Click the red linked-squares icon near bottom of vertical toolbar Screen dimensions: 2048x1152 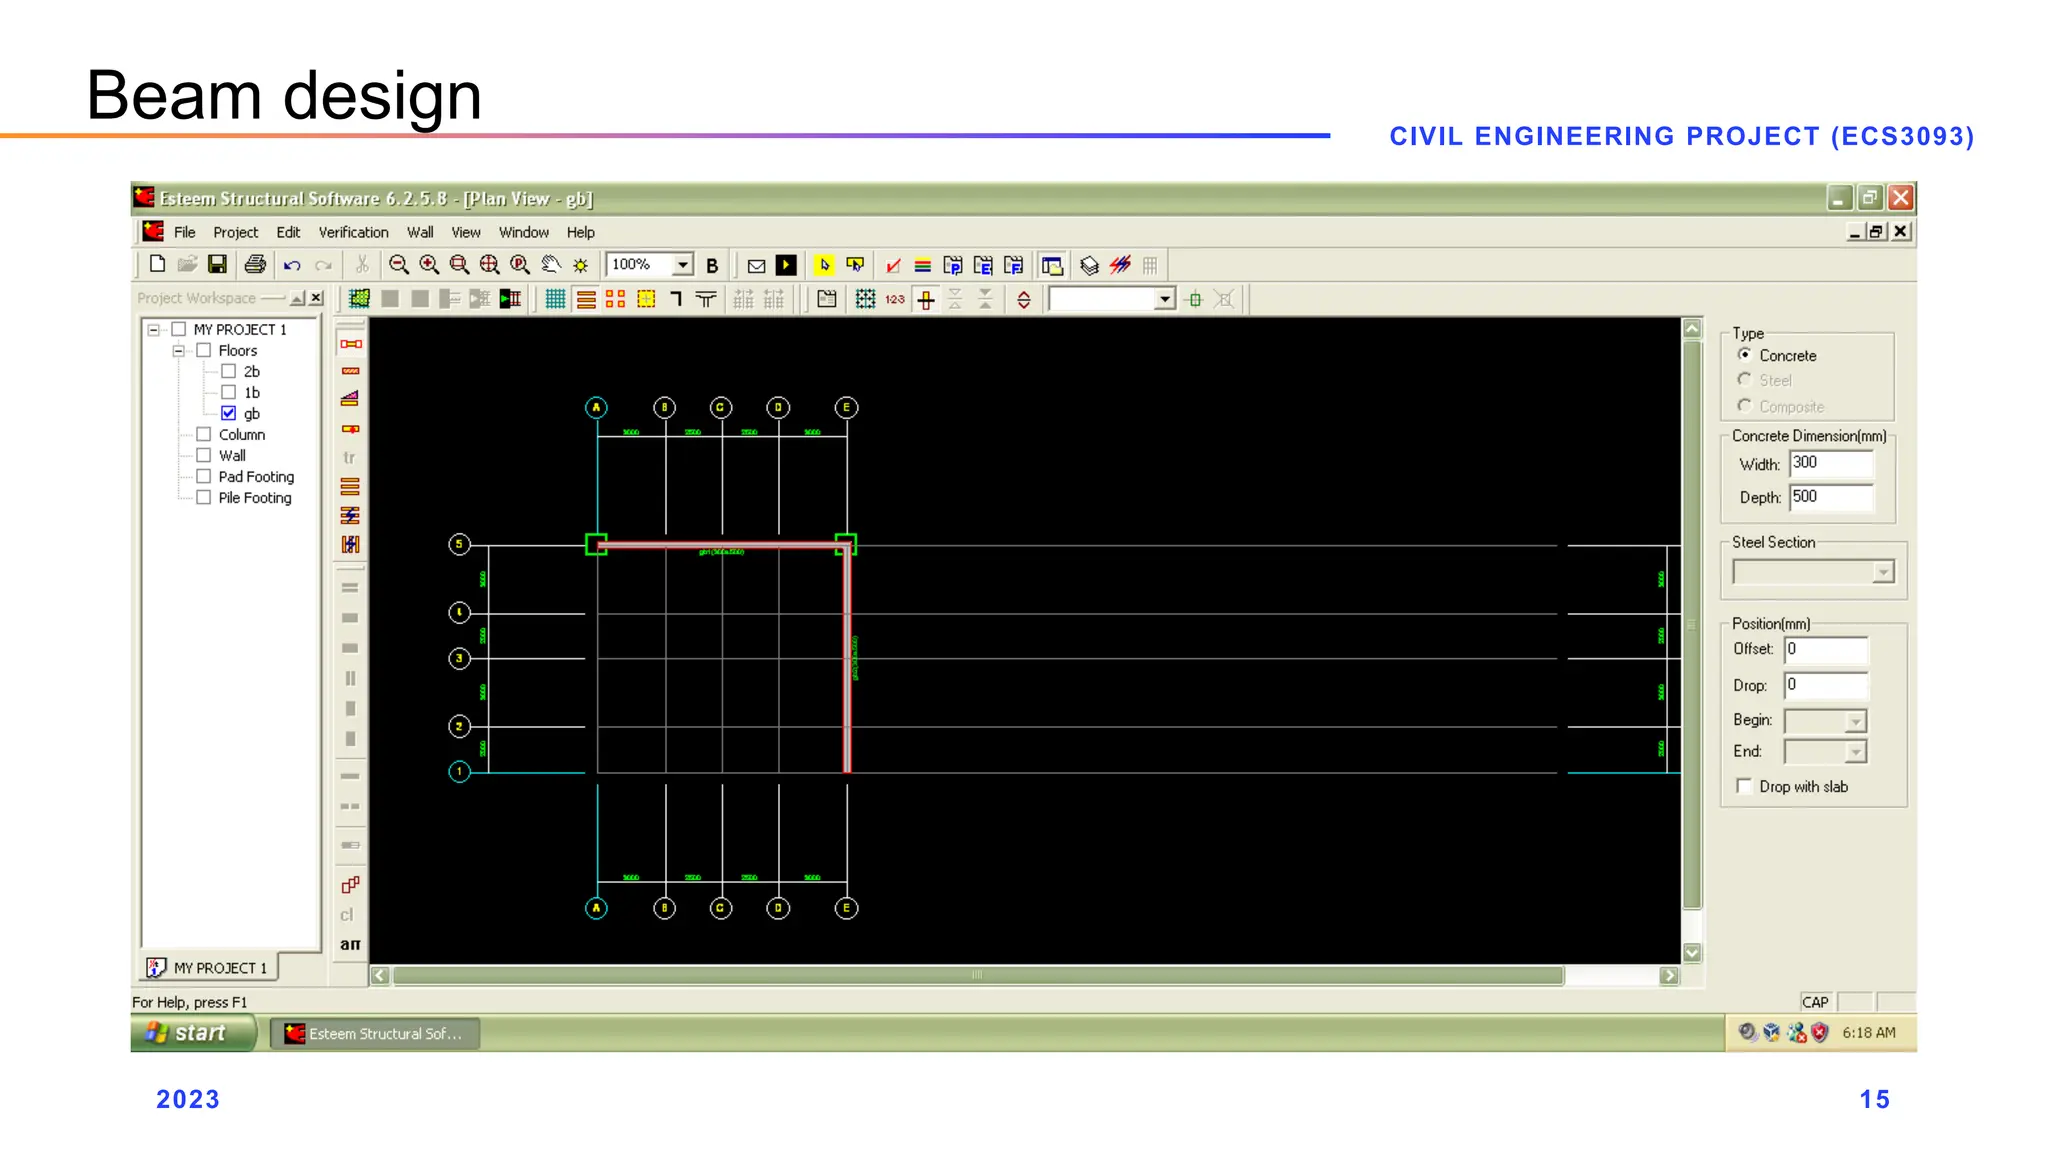pyautogui.click(x=350, y=884)
